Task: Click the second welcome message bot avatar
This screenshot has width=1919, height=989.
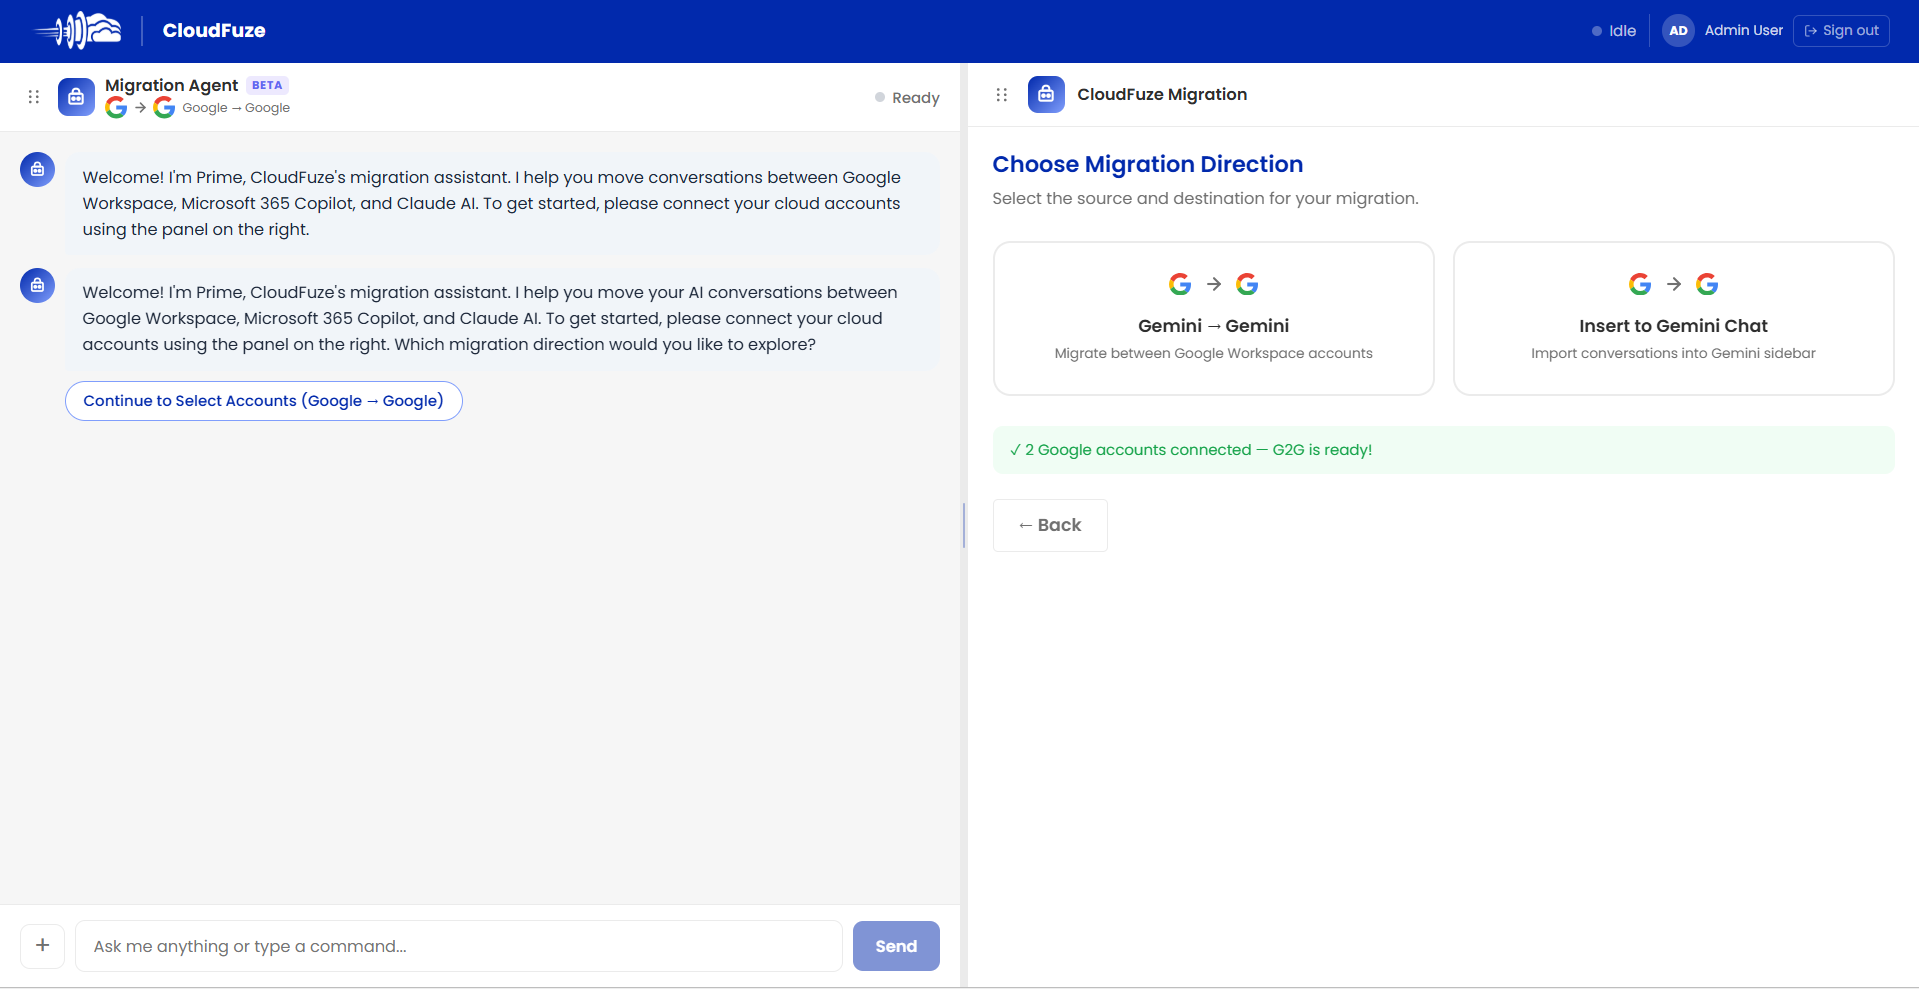Action: [x=37, y=285]
